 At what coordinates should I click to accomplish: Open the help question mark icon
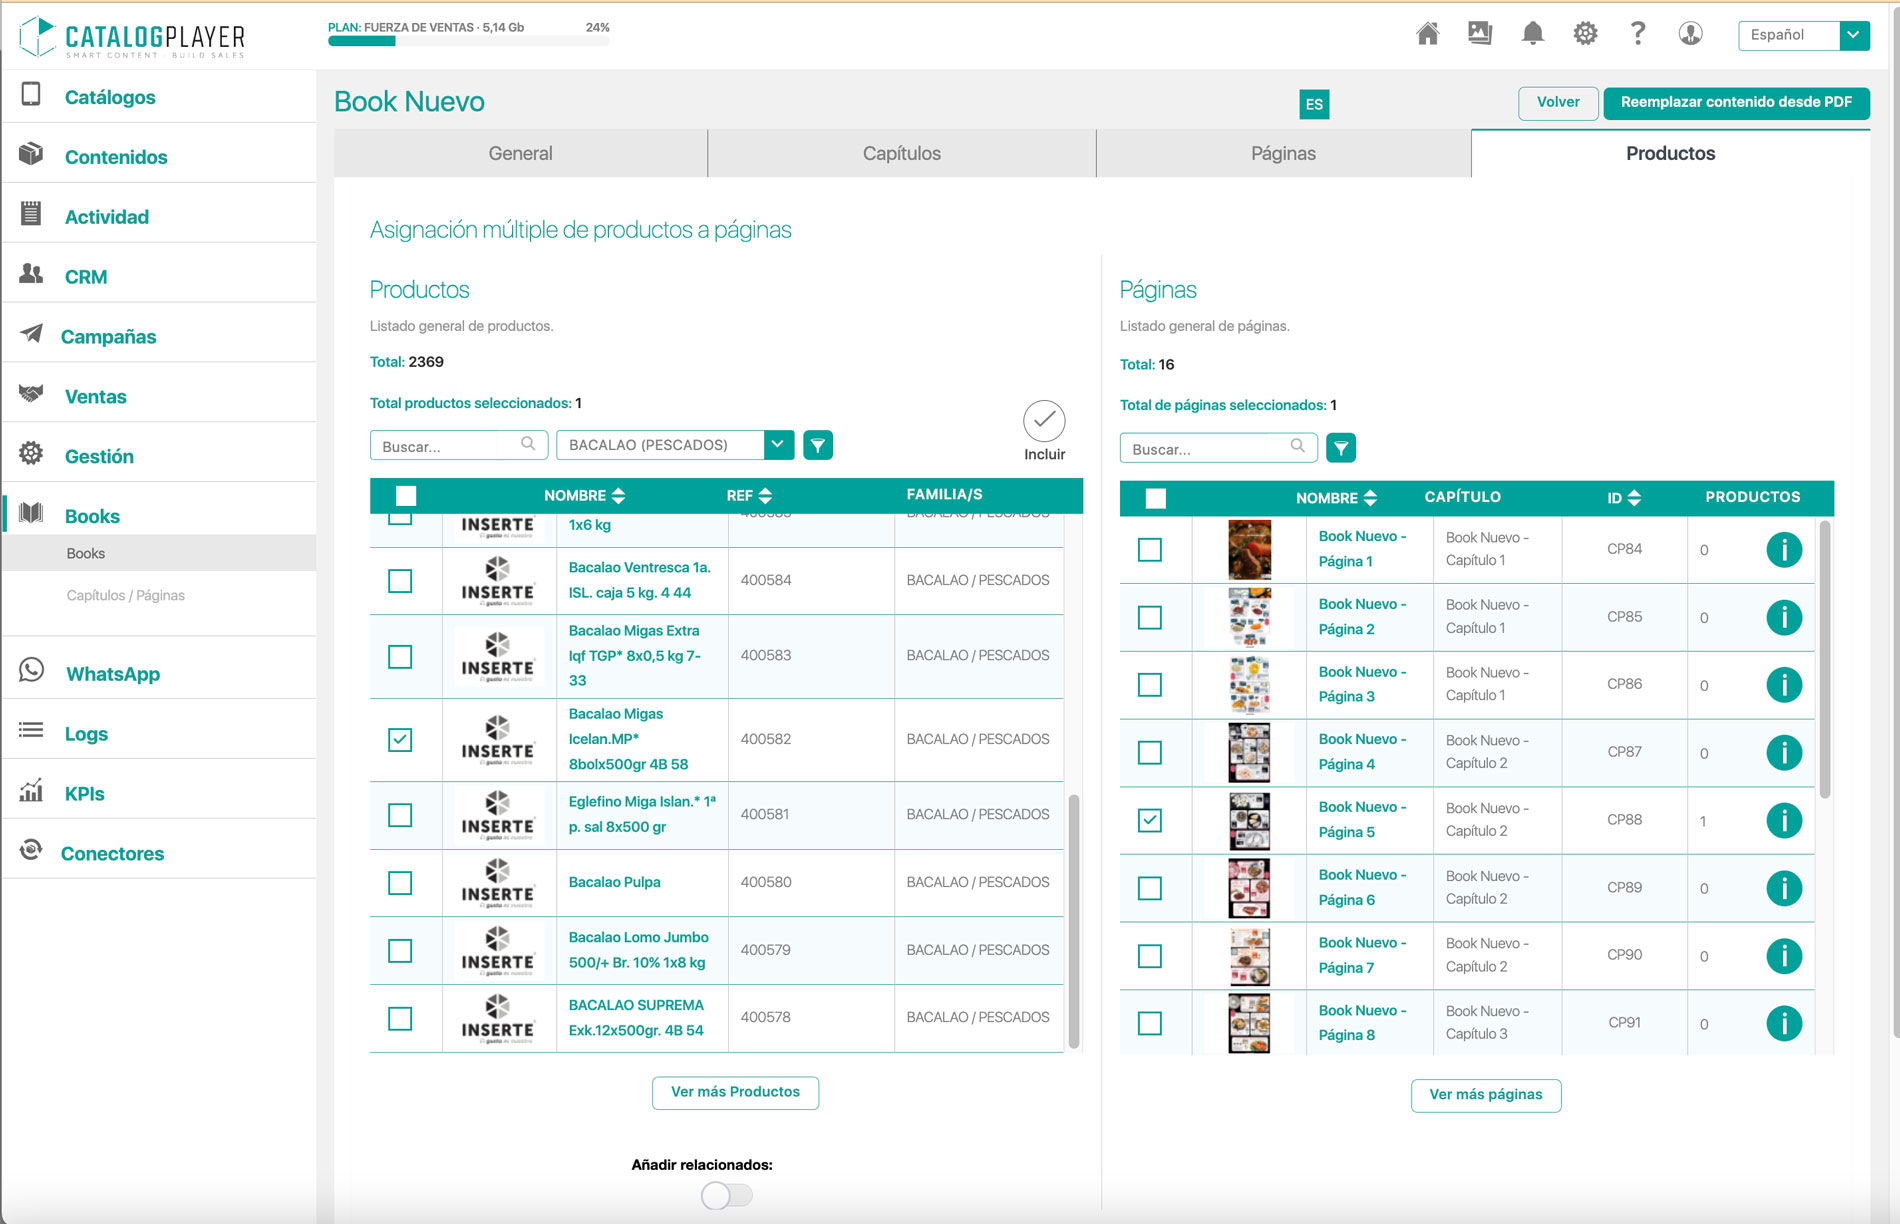pos(1637,33)
